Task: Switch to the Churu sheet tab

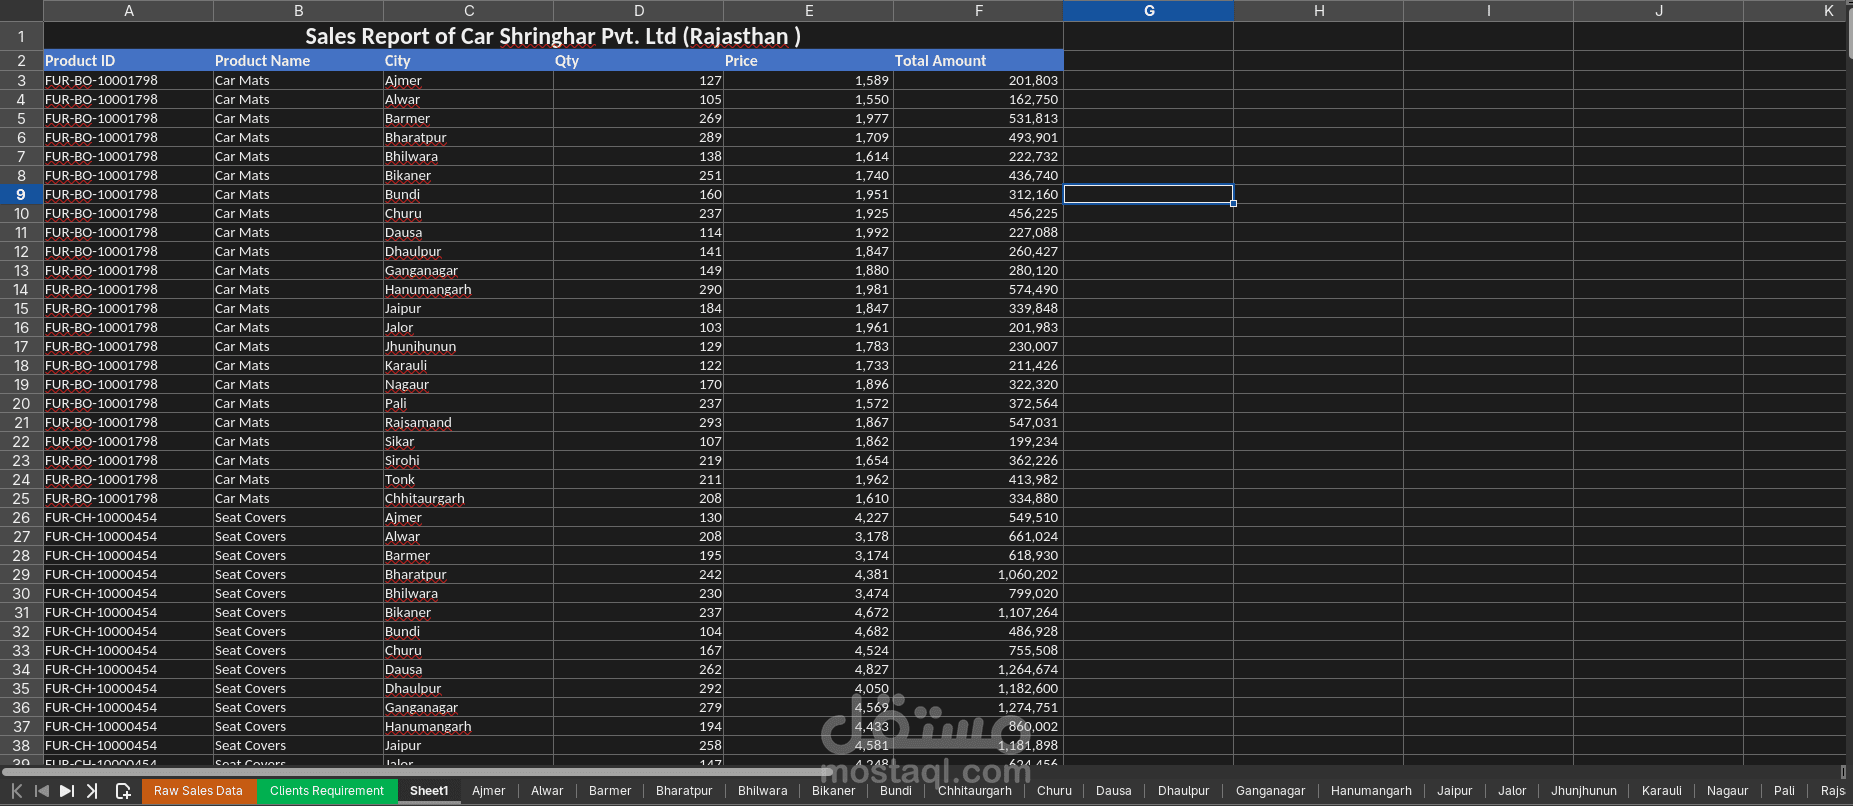Action: click(1054, 791)
